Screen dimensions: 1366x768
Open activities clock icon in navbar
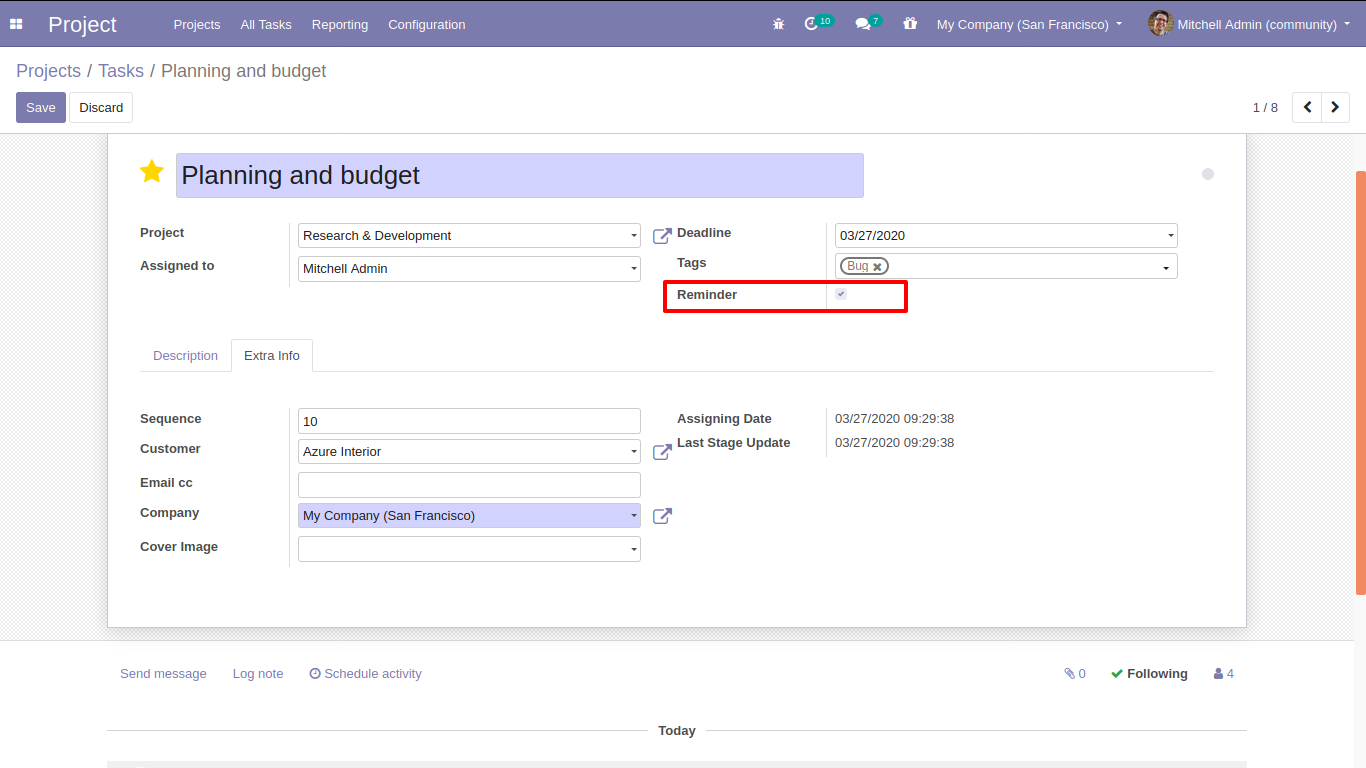click(x=811, y=24)
